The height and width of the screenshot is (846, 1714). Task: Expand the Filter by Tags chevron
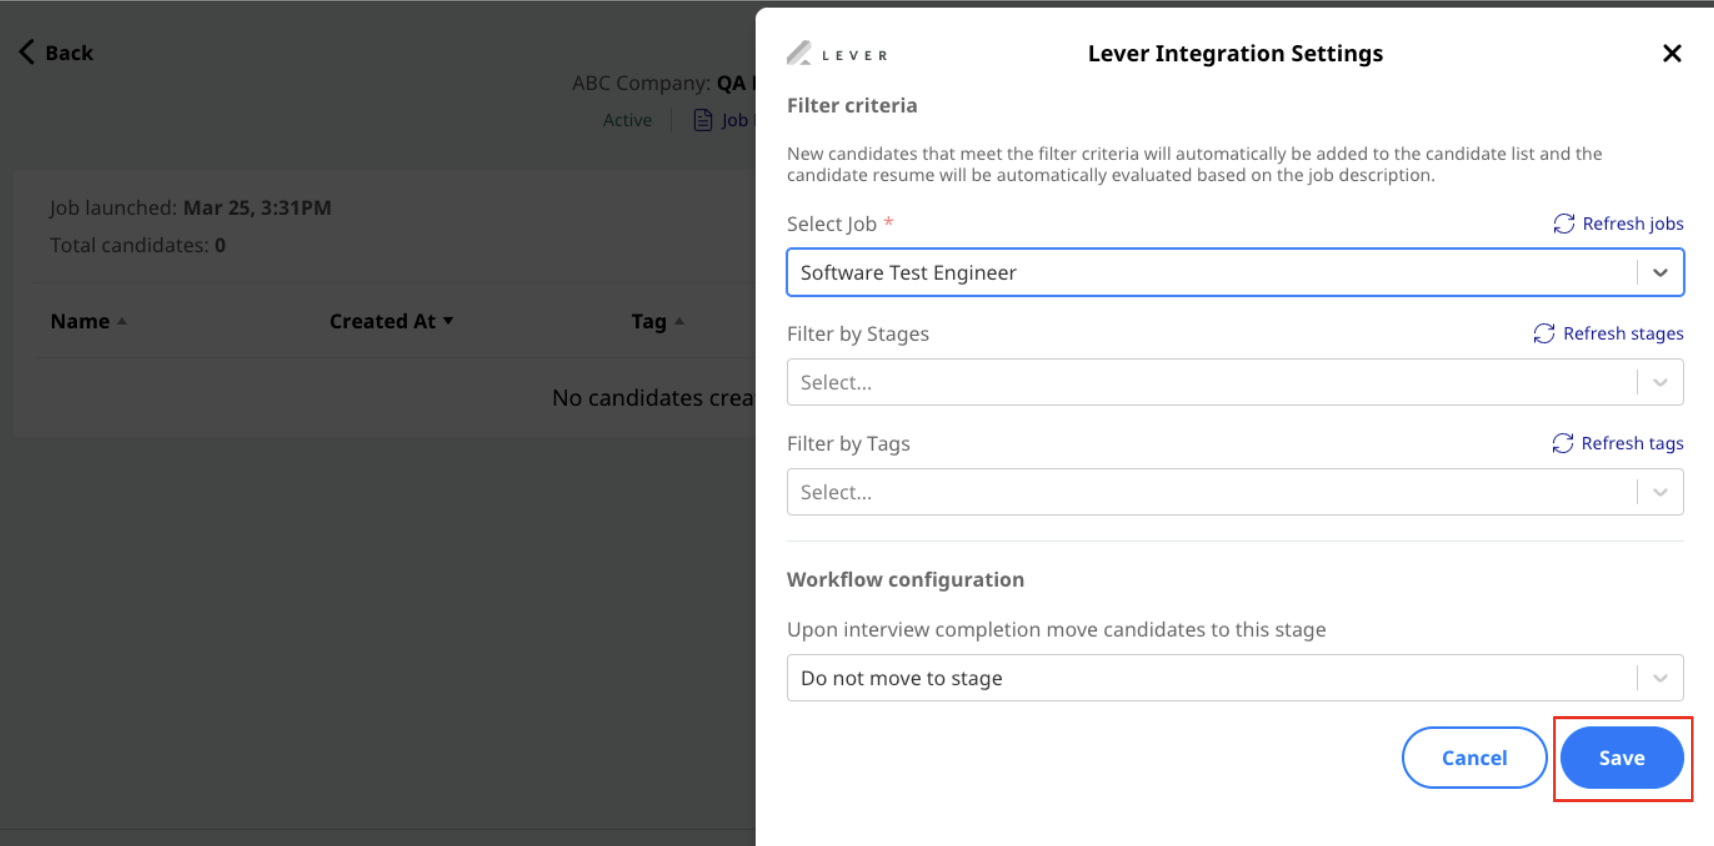(x=1660, y=493)
